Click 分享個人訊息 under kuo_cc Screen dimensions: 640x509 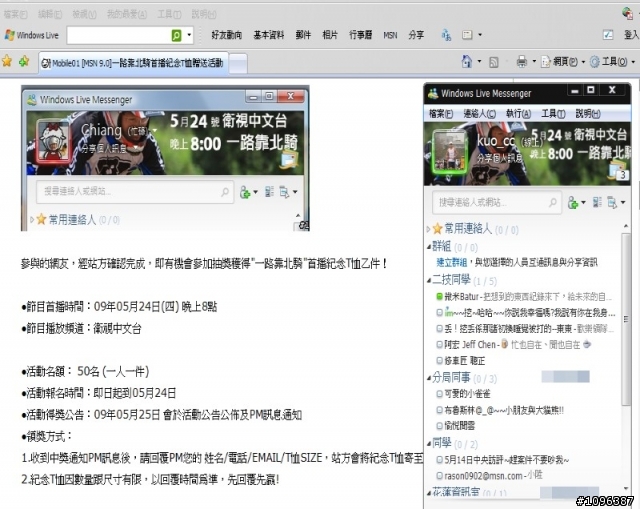[500, 158]
